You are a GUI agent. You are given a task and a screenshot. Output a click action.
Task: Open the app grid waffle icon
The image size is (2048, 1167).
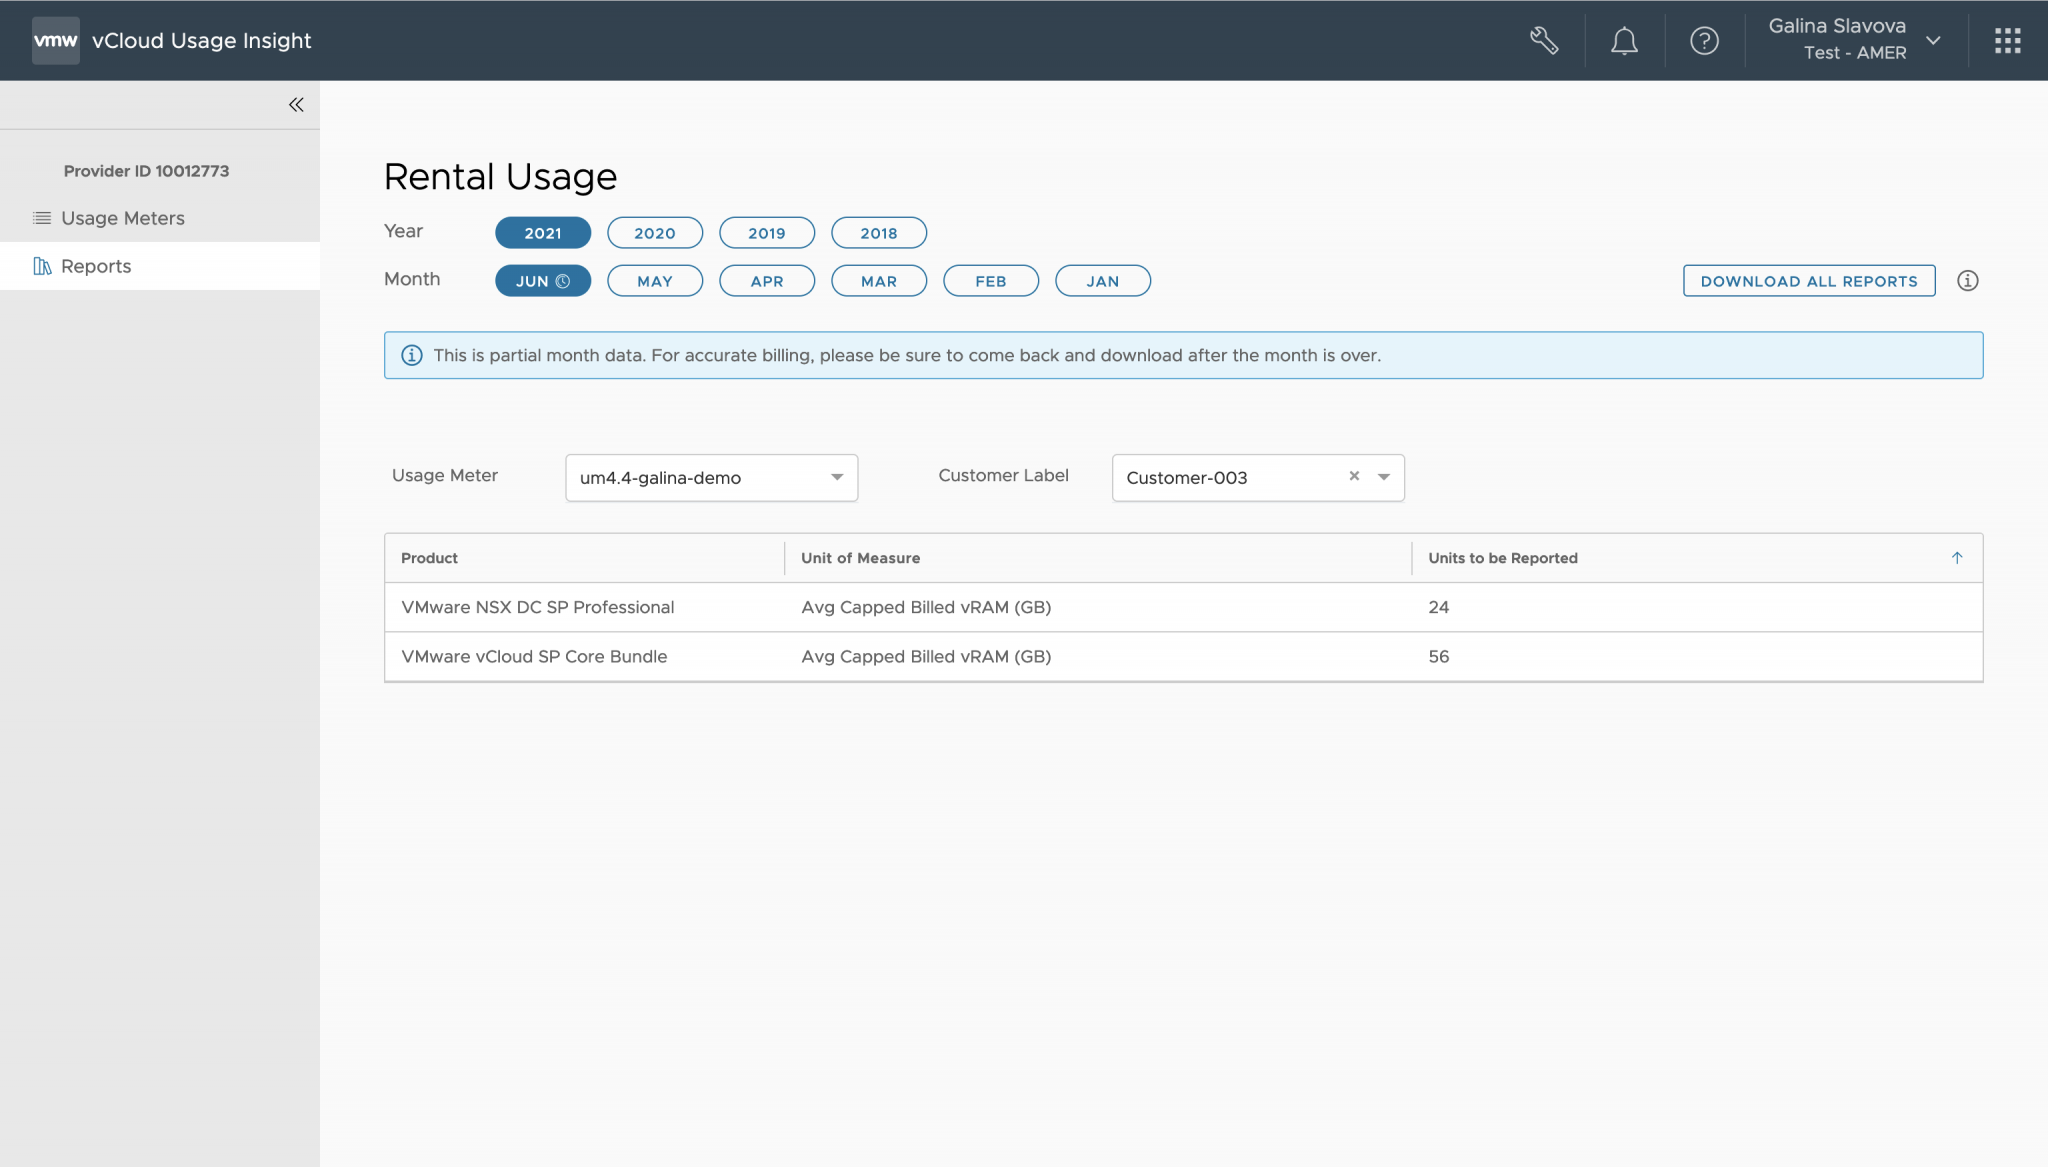(x=2007, y=40)
